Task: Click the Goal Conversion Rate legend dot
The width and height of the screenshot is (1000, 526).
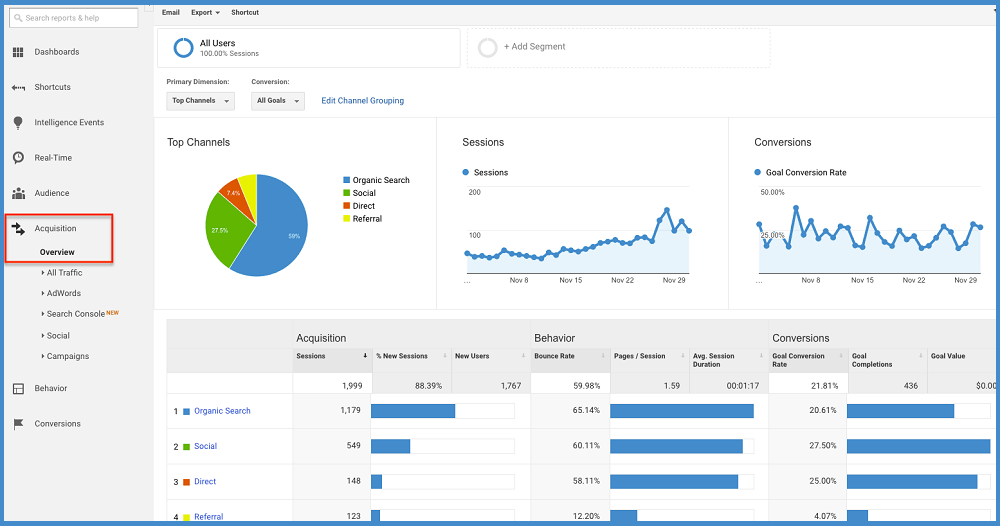Action: coord(758,172)
